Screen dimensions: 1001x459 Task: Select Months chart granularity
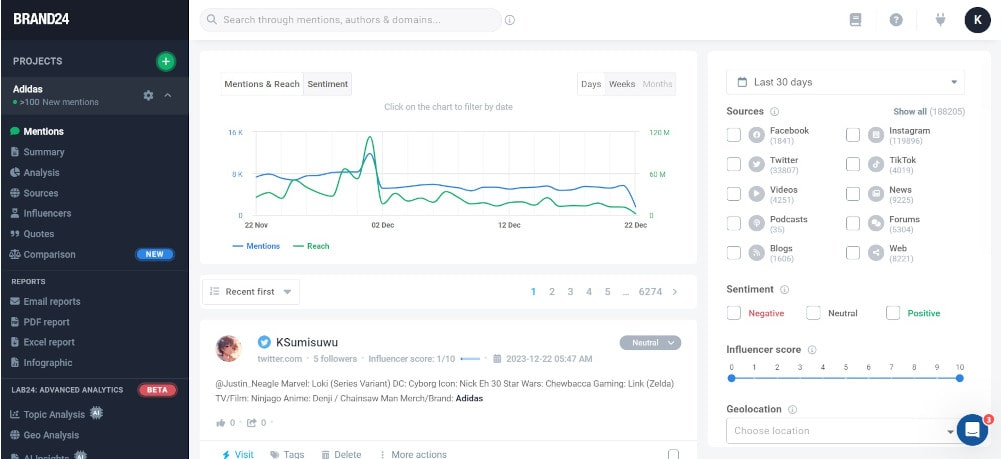(x=658, y=84)
